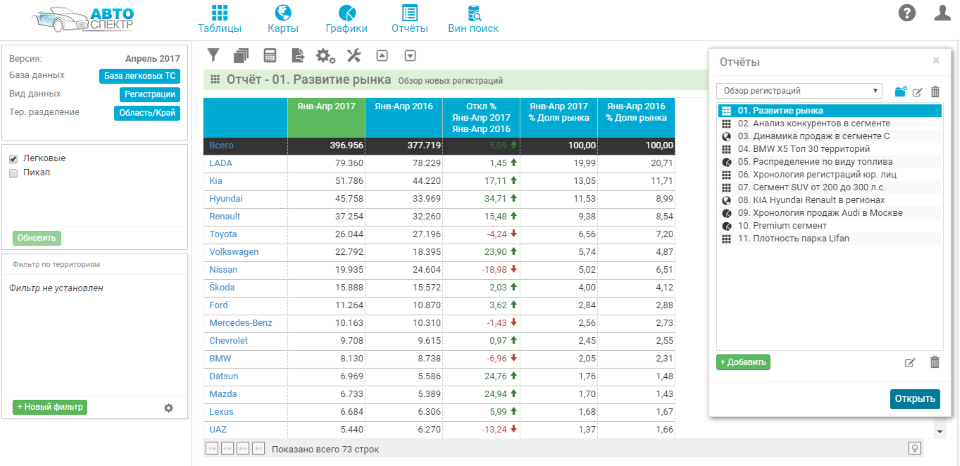This screenshot has height=466, width=960.
Task: Switch to the Графики section
Action: (346, 19)
